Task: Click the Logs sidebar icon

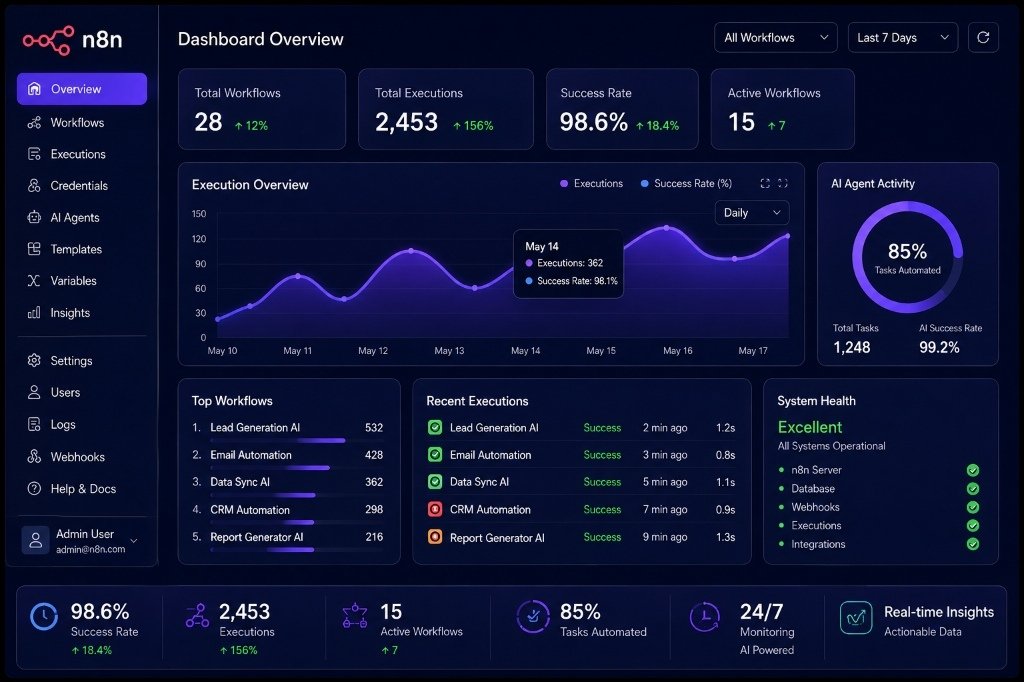Action: (34, 425)
